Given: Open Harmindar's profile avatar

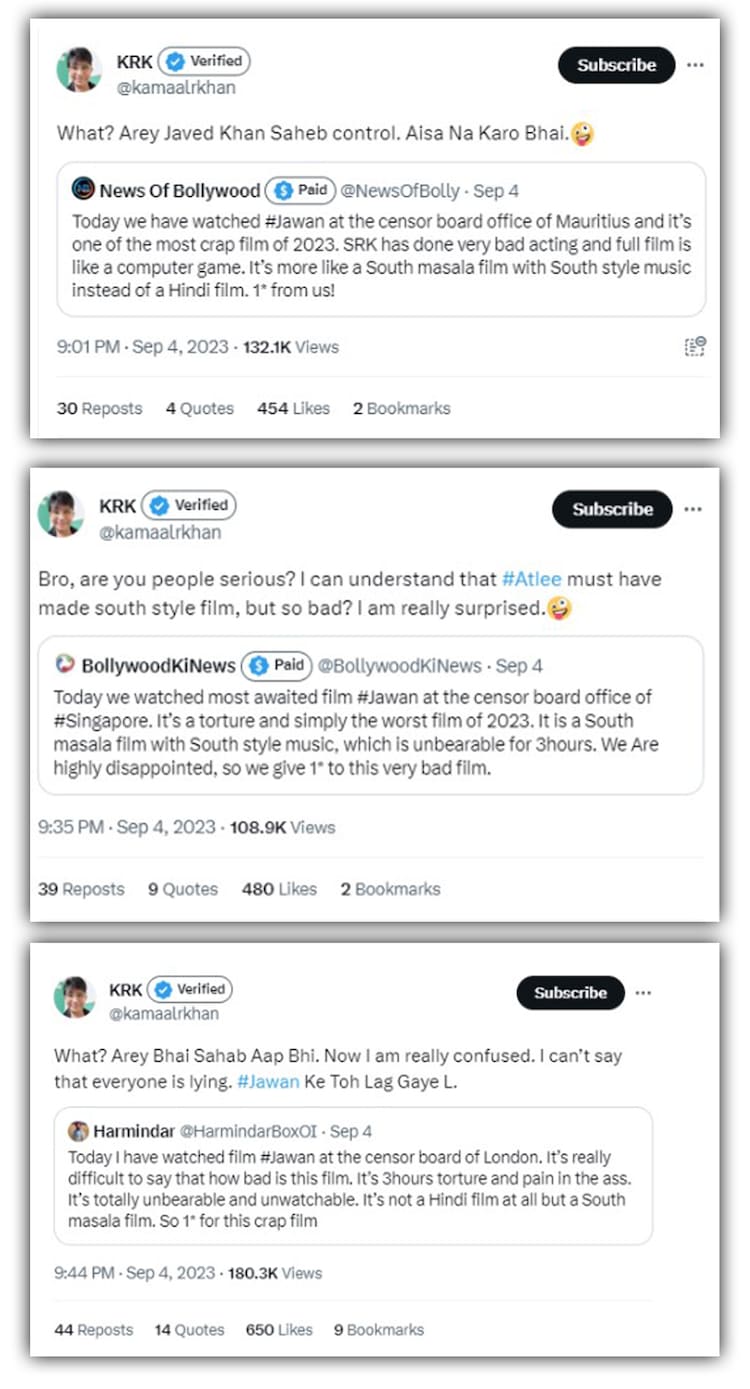Looking at the screenshot, I should pyautogui.click(x=78, y=1131).
